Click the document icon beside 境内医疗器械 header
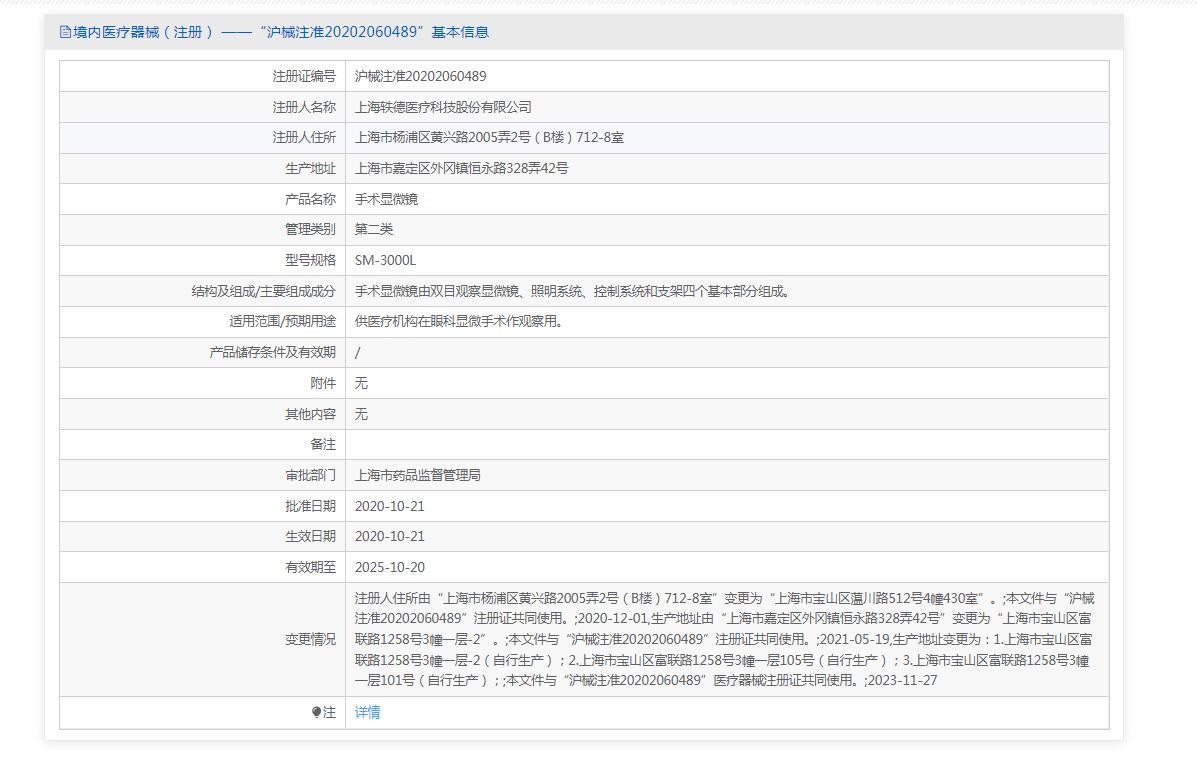1197x761 pixels. tap(66, 32)
